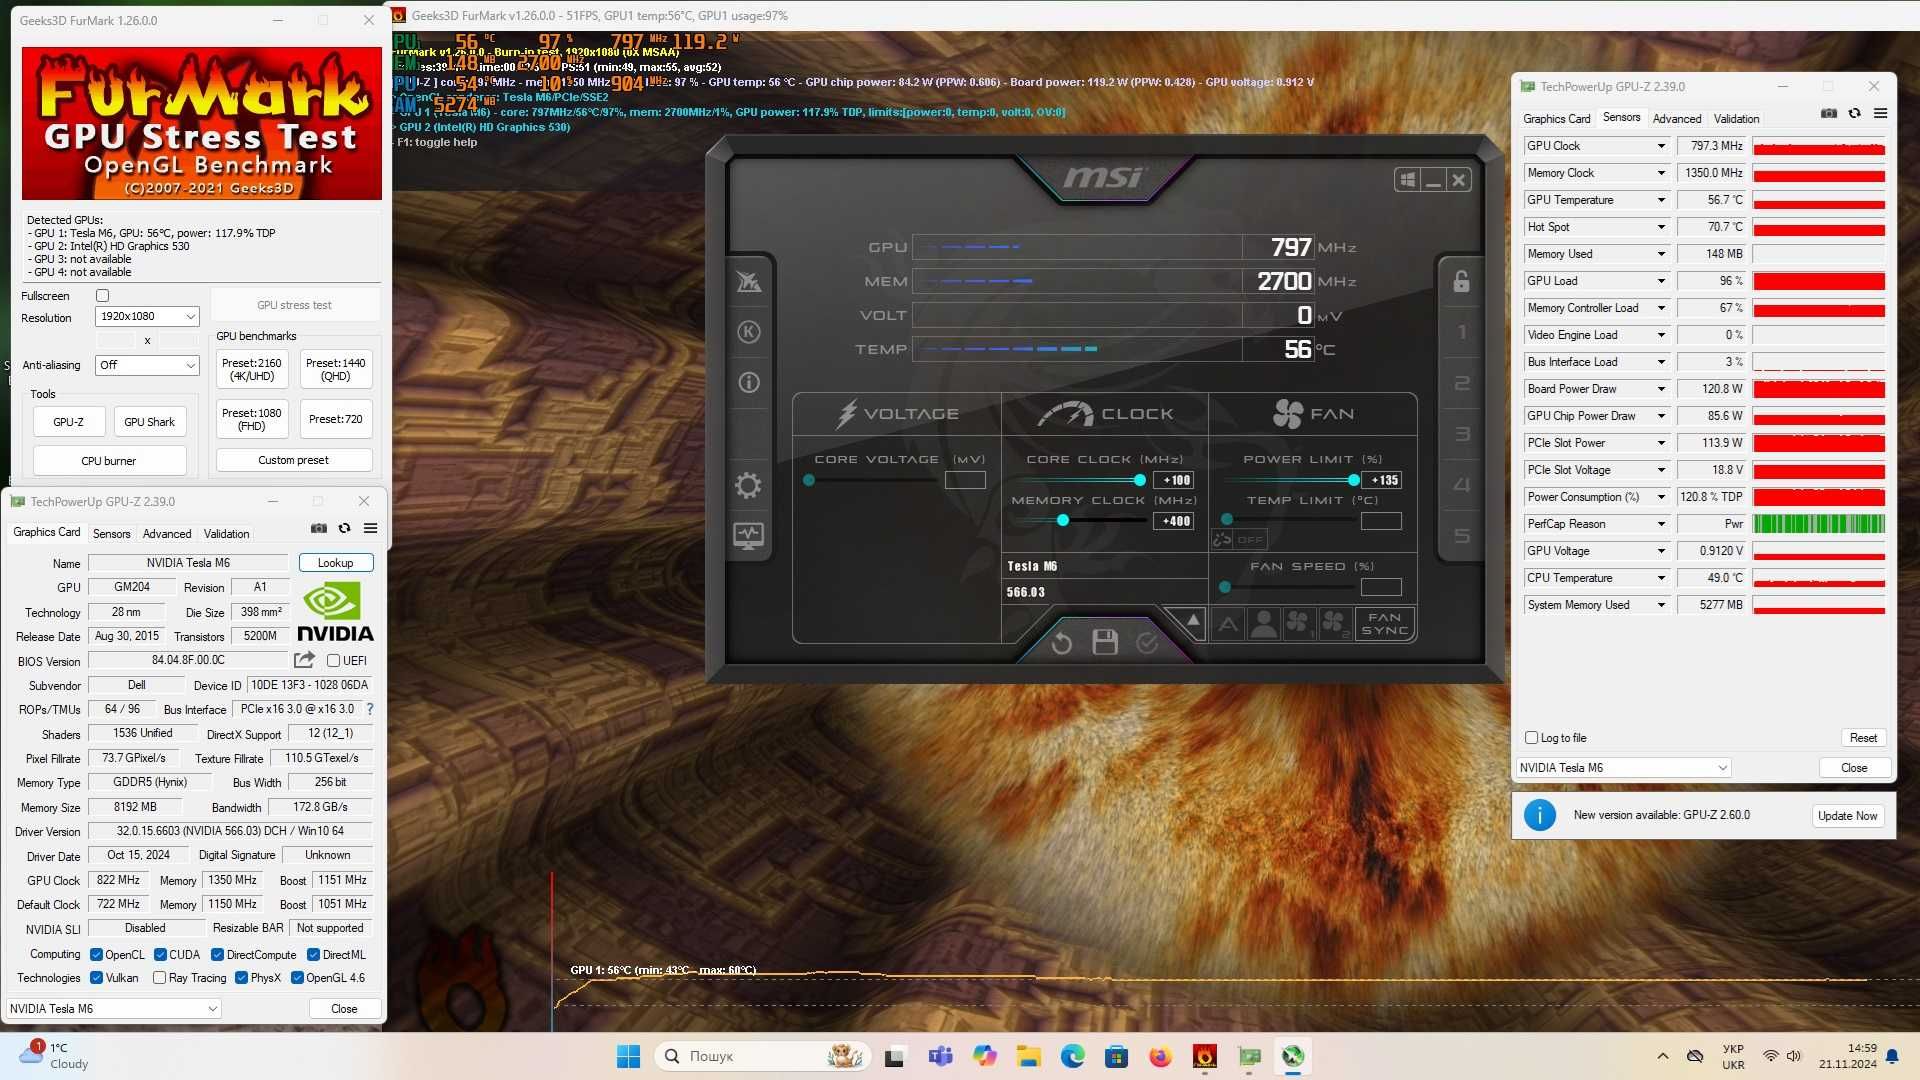Open FurMark Anti-aliasing dropdown
Image resolution: width=1920 pixels, height=1080 pixels.
tap(147, 365)
